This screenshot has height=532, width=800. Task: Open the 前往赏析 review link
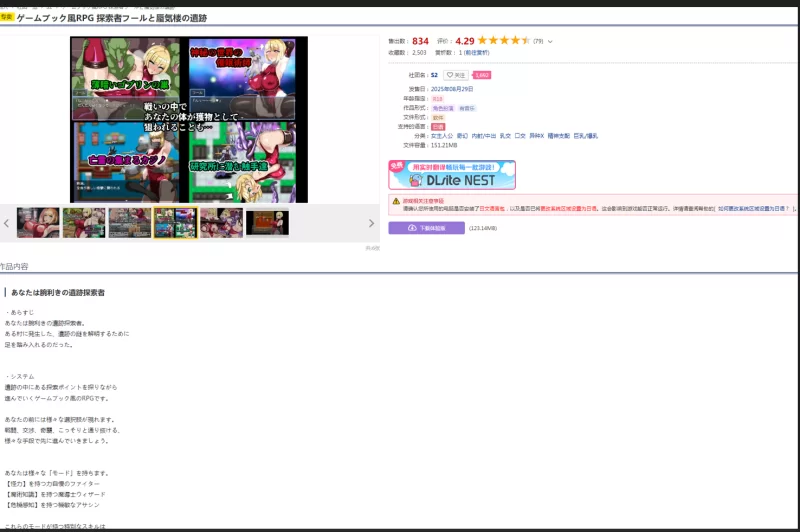tap(477, 53)
